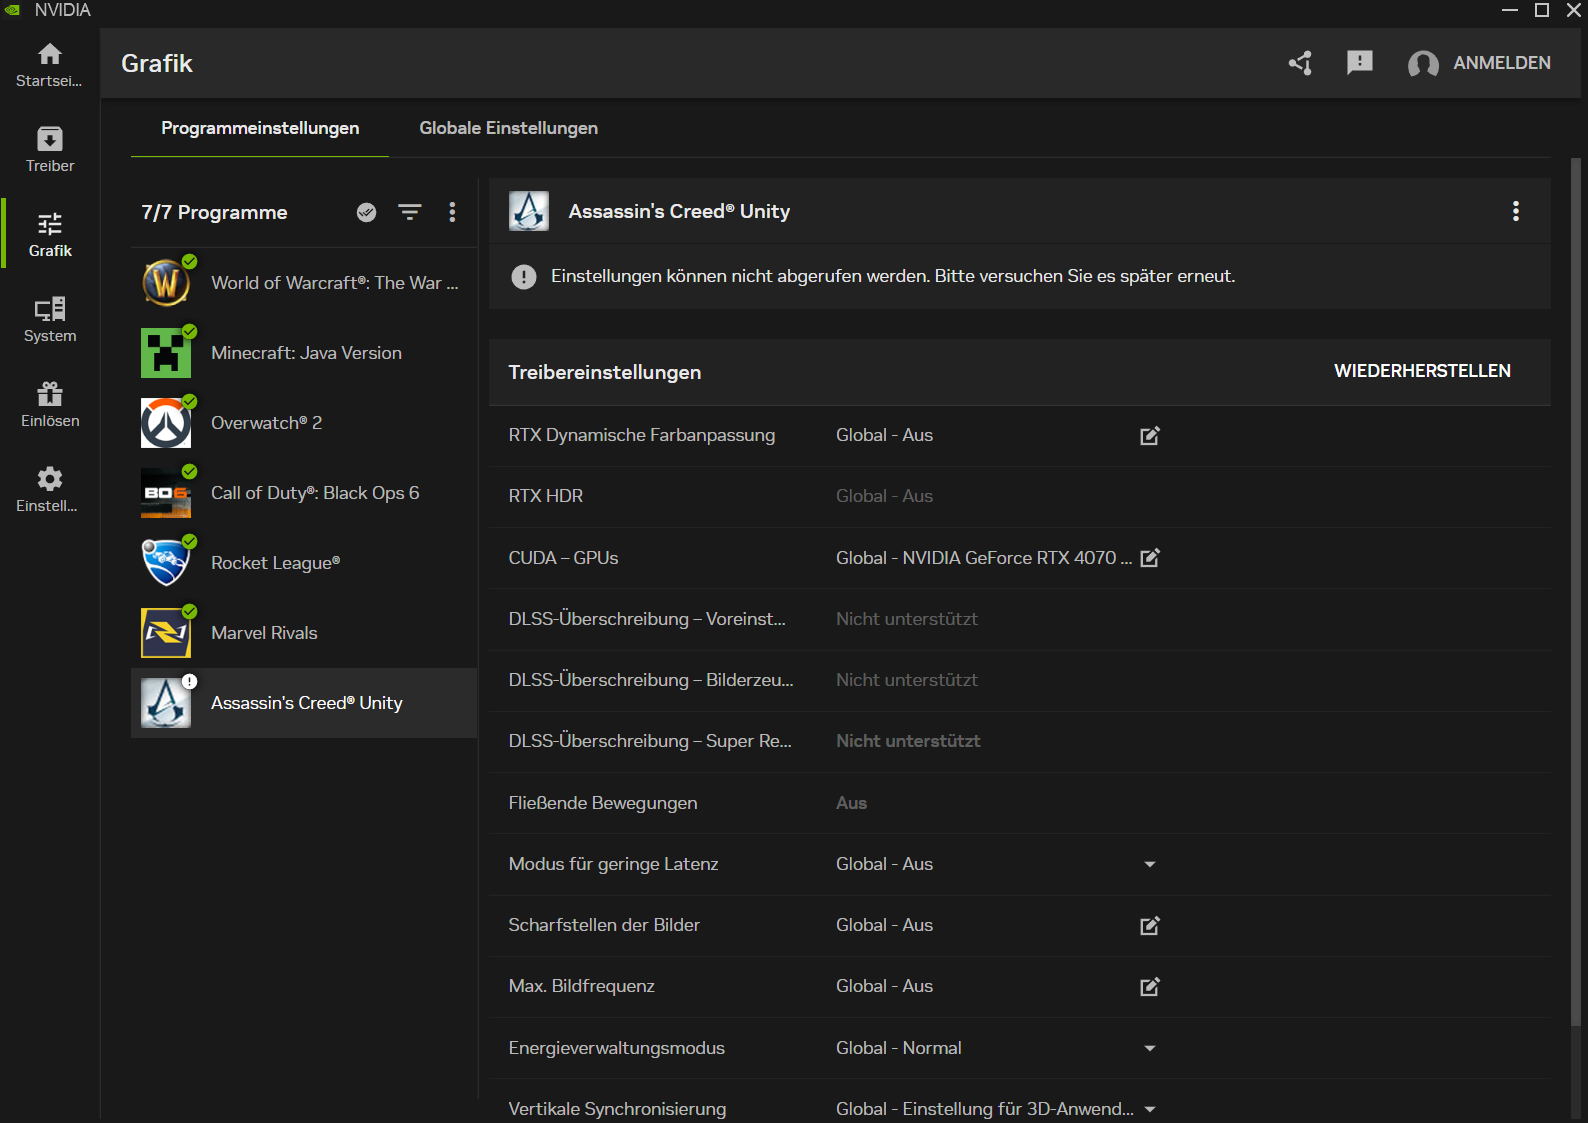The image size is (1588, 1123).
Task: Expand Energieverwaltungsmodus dropdown
Action: point(1150,1048)
